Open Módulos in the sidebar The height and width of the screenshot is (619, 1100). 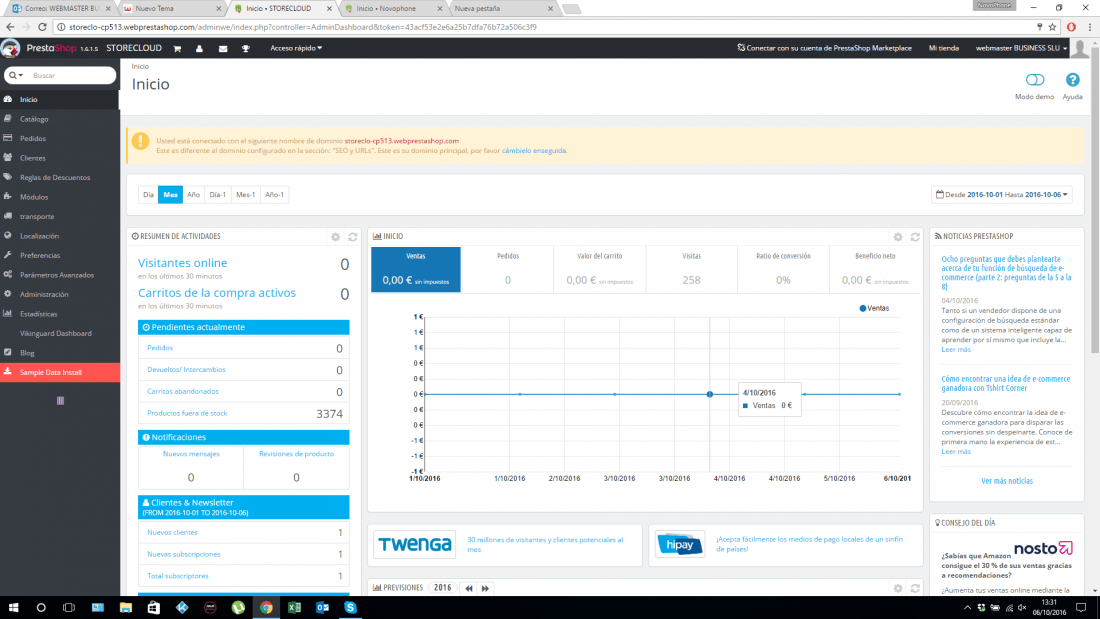coord(60,197)
